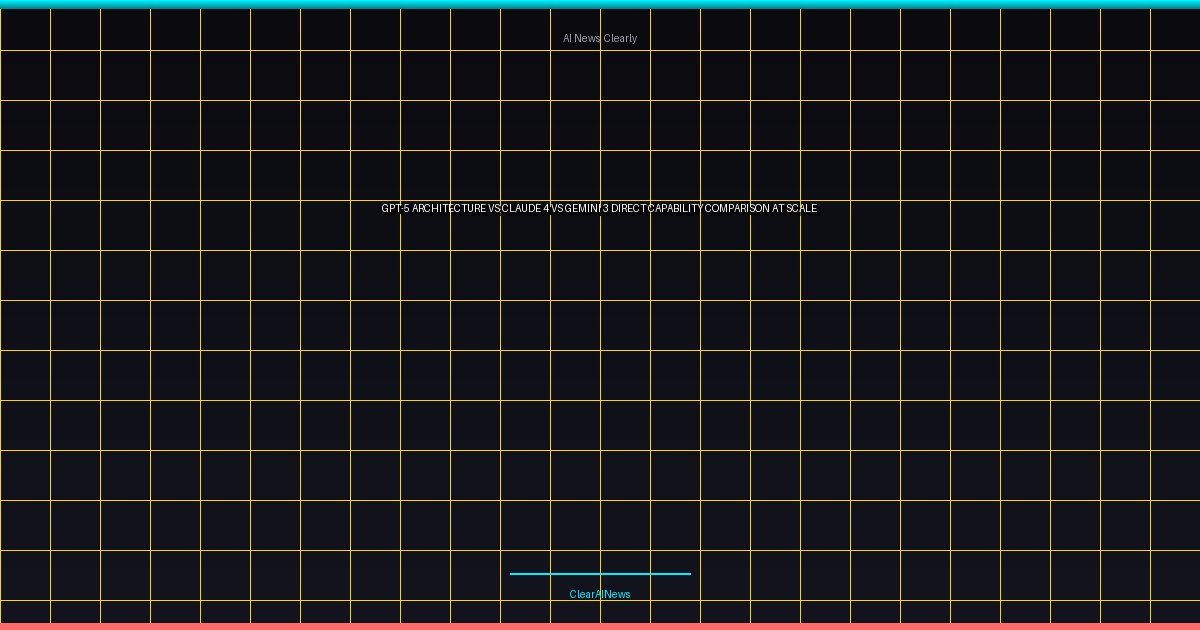Click the cyan divider line above ClearAINews
The height and width of the screenshot is (630, 1200).
(x=600, y=573)
